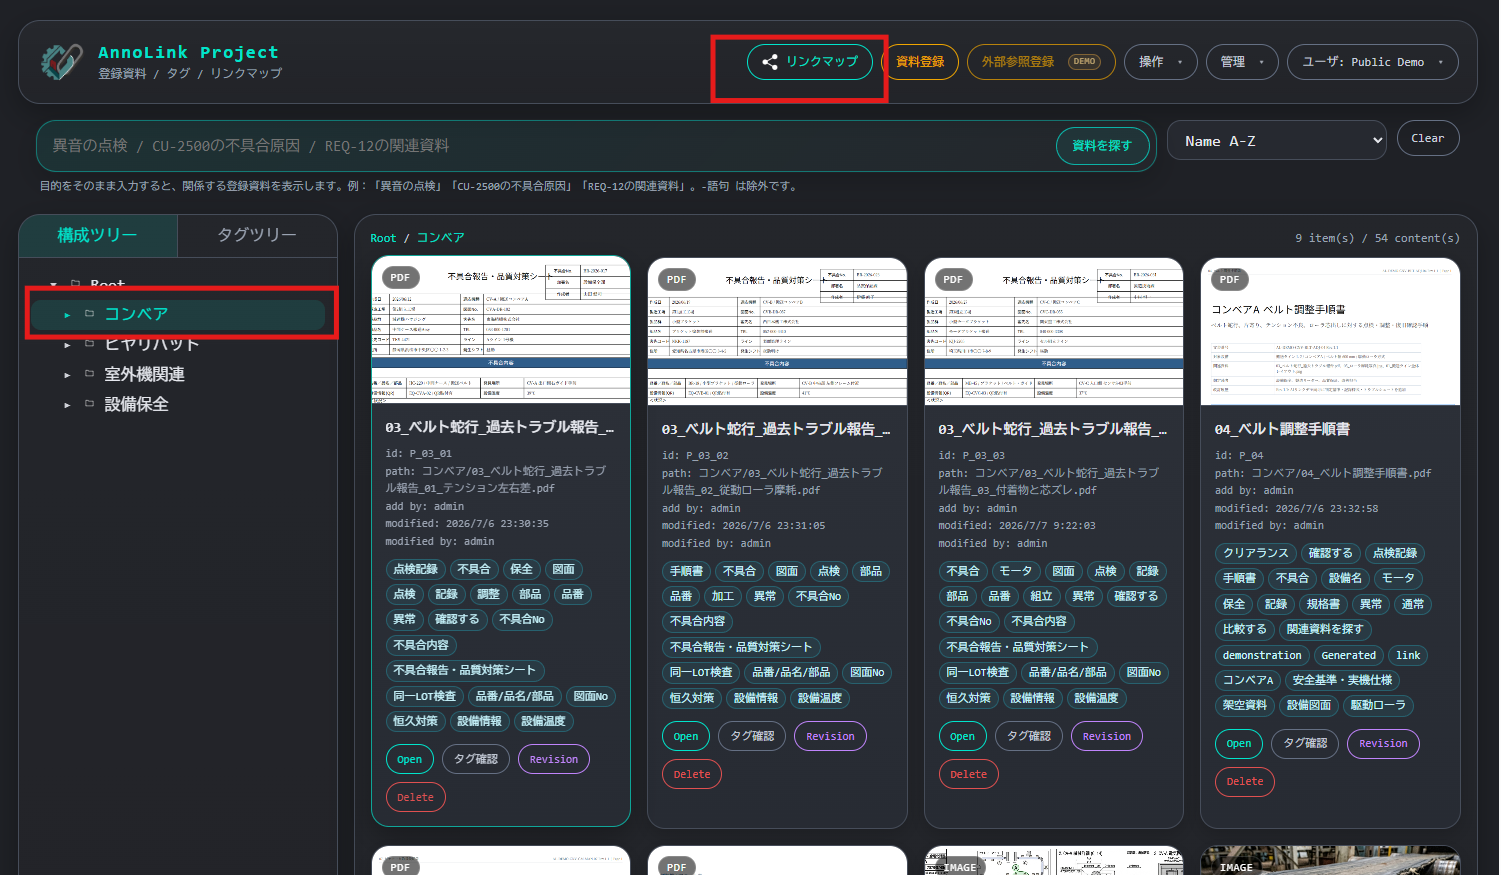This screenshot has height=875, width=1501.
Task: Click the 調整 tag on card P_03_01
Action: pos(488,594)
